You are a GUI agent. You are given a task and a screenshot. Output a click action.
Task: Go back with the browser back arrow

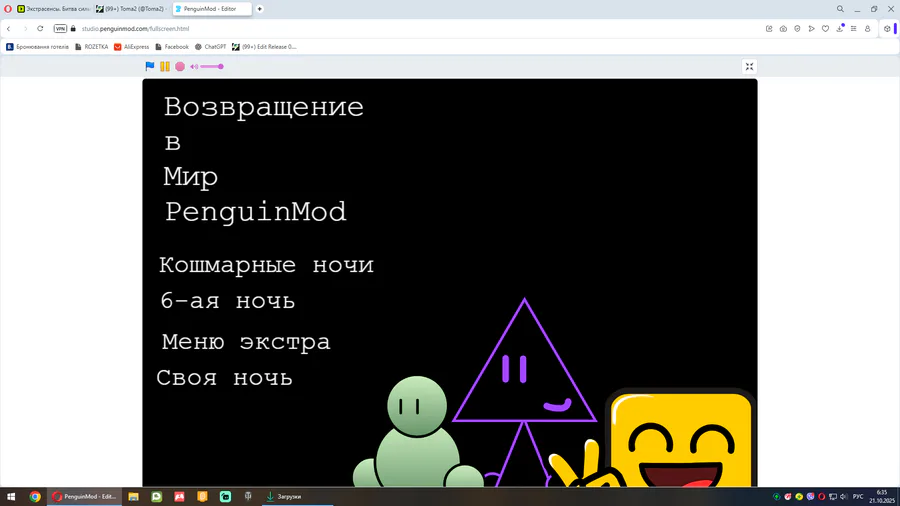pos(9,29)
